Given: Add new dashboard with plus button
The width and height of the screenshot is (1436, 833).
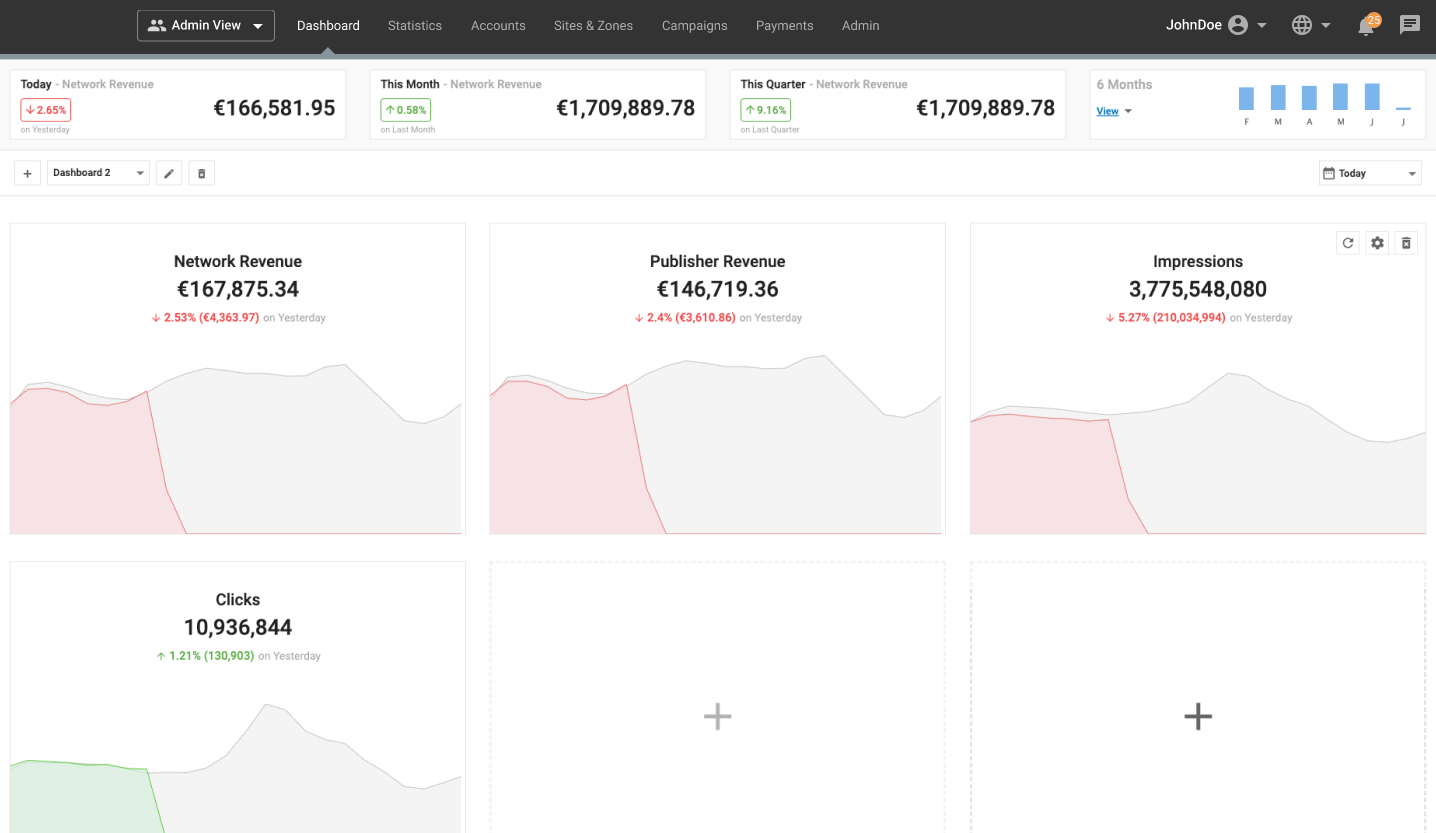Looking at the screenshot, I should point(28,173).
